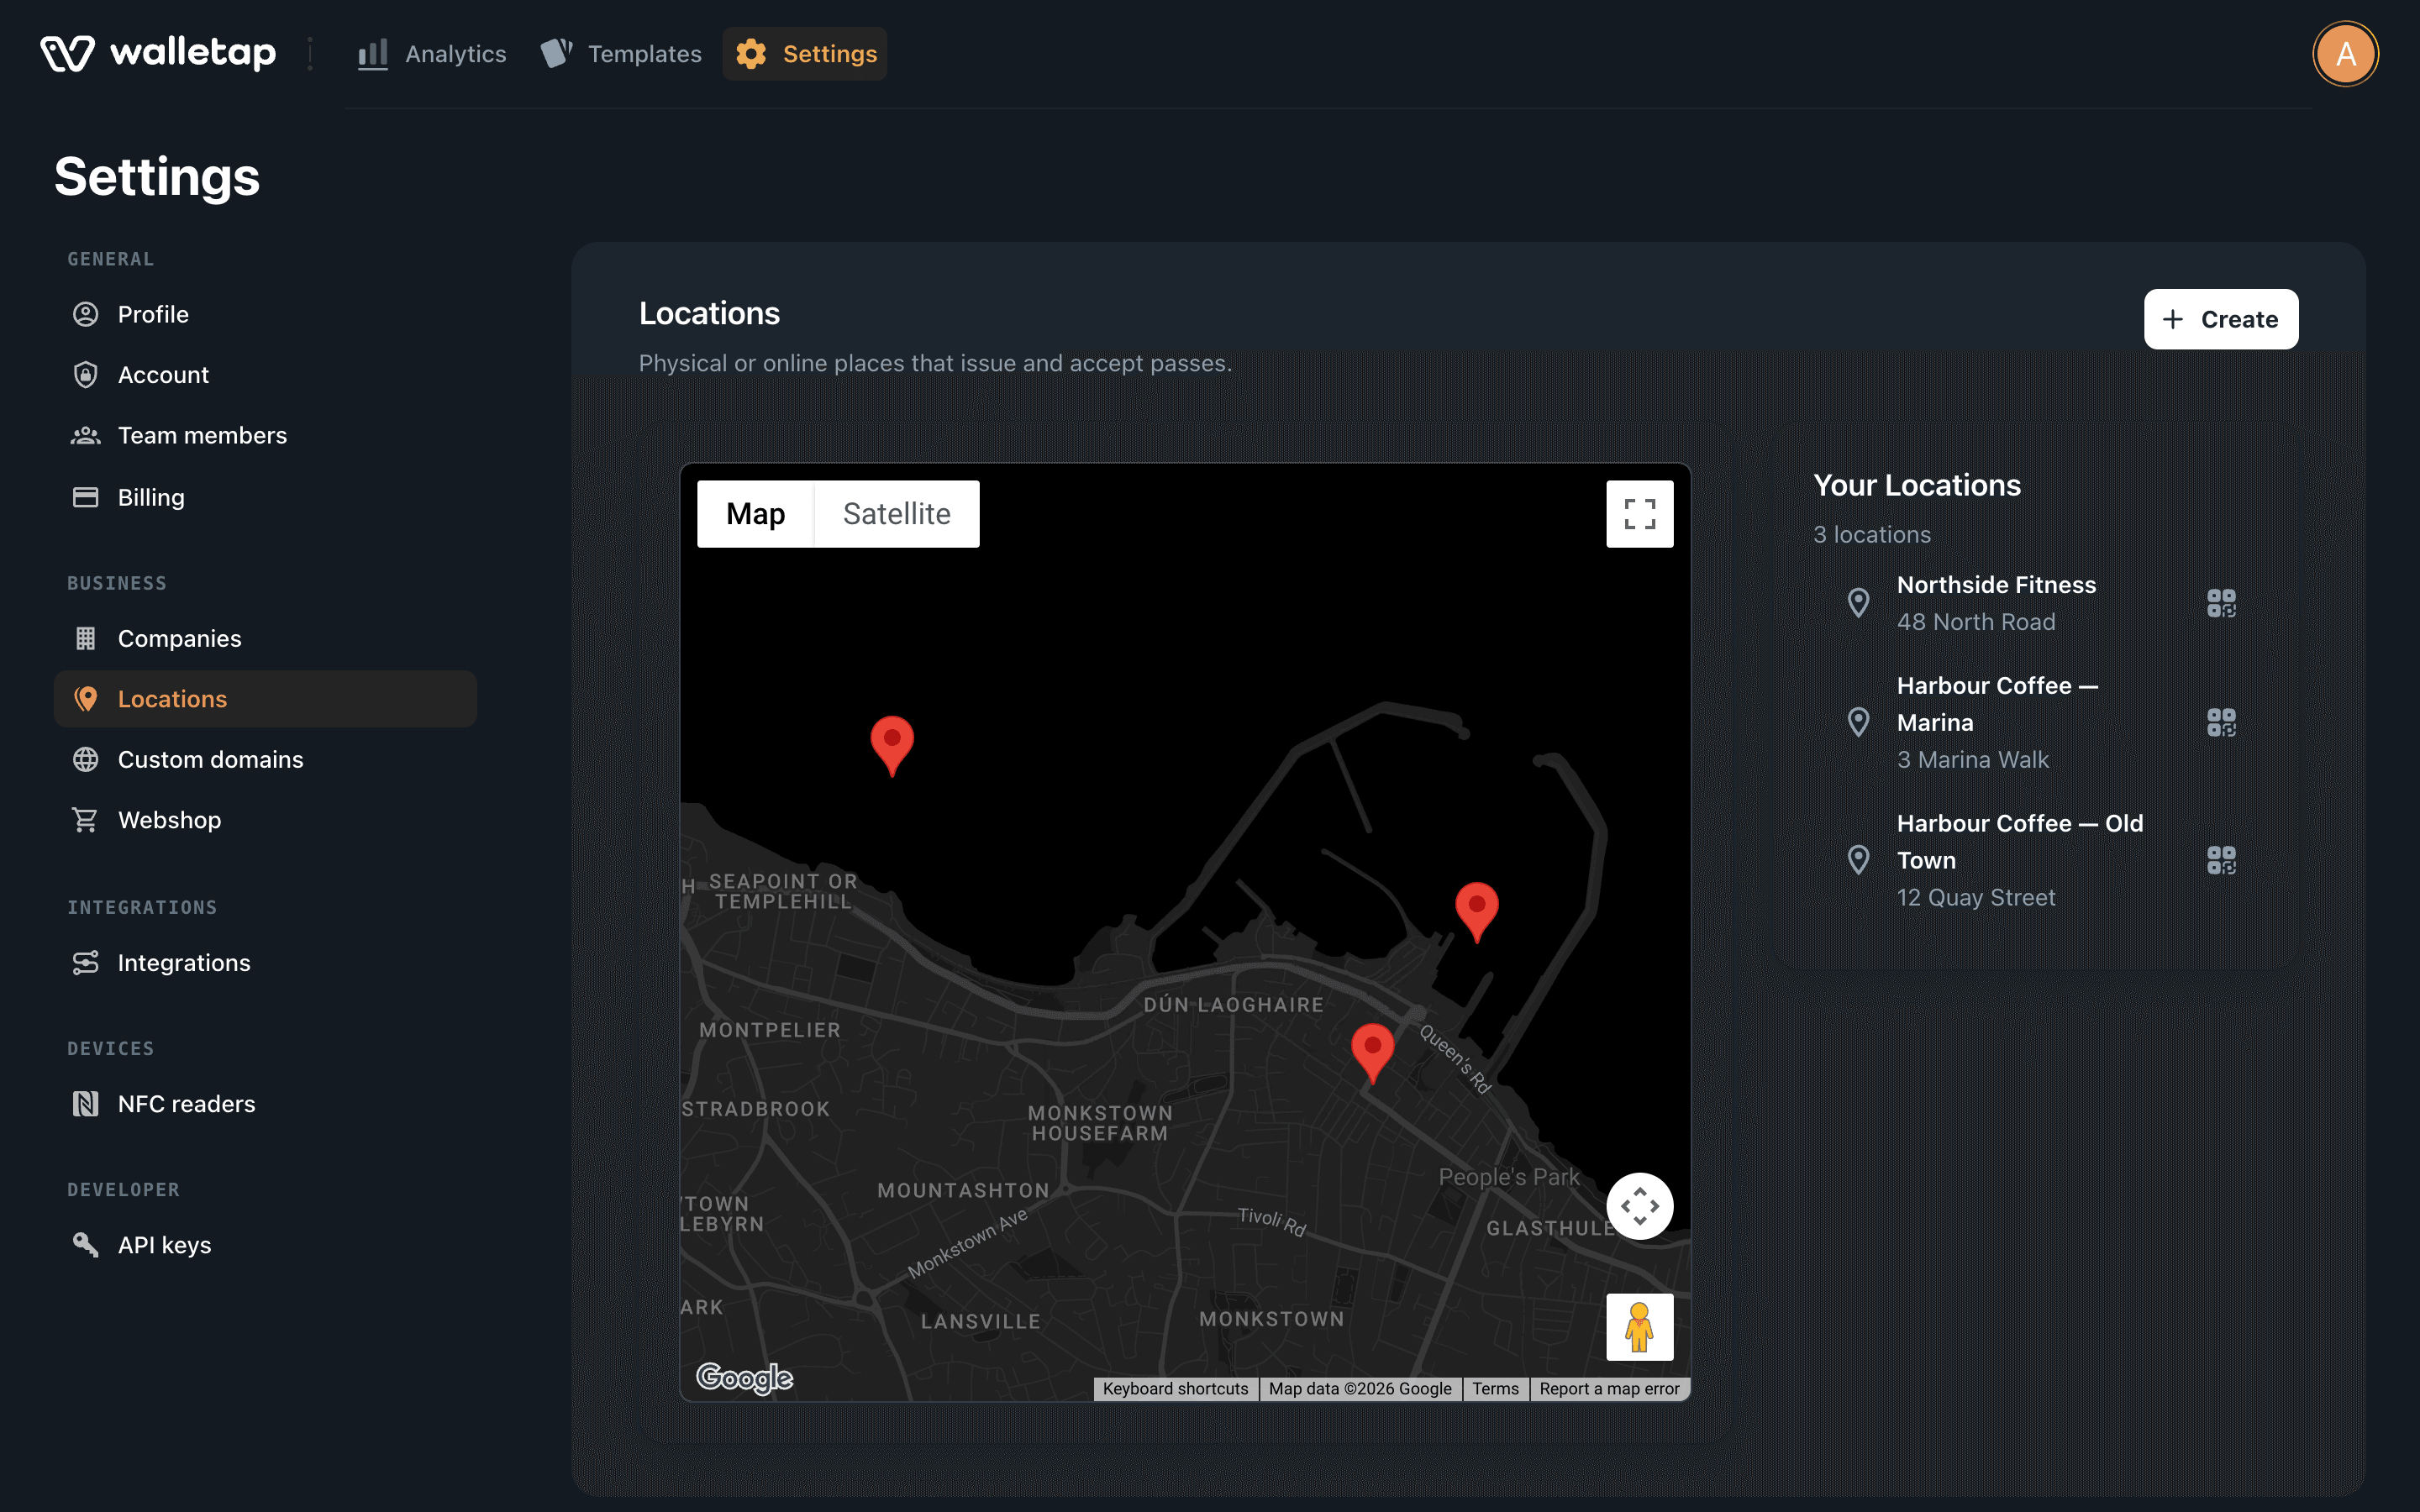Open Billing settings
Image resolution: width=2420 pixels, height=1512 pixels.
tap(265, 497)
